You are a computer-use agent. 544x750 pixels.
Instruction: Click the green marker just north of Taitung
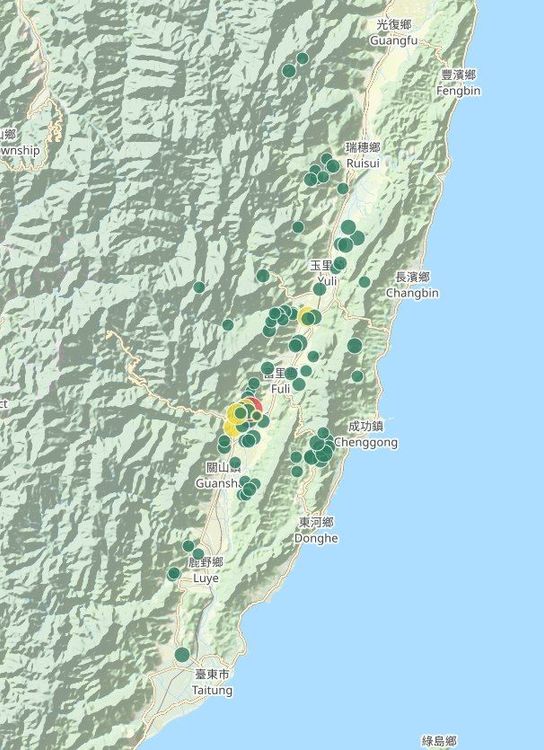pyautogui.click(x=182, y=654)
